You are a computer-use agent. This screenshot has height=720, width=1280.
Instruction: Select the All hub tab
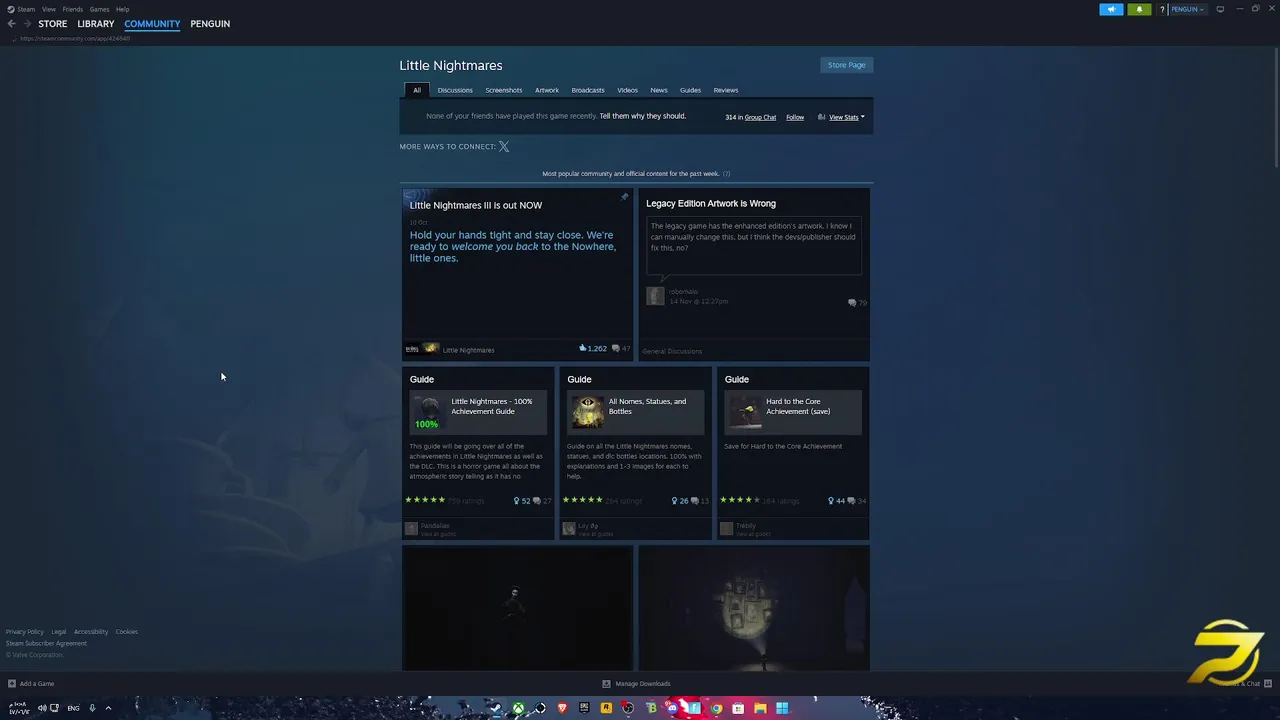point(417,90)
